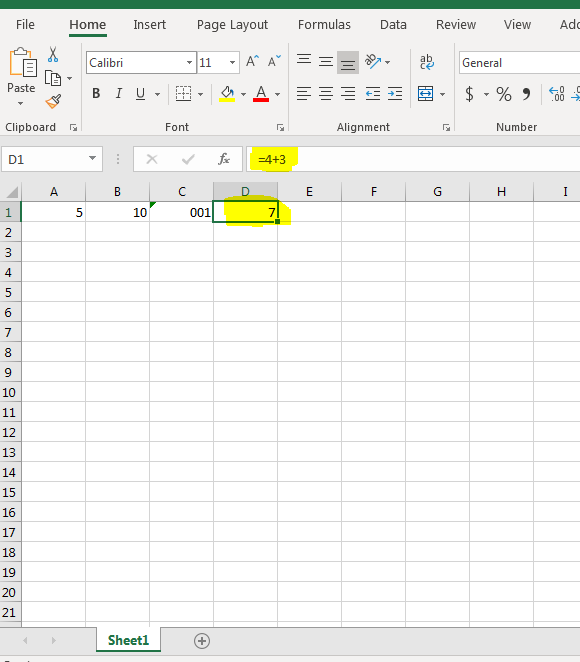Click the Cut scissors icon
Viewport: 580px width, 662px height.
[x=53, y=55]
